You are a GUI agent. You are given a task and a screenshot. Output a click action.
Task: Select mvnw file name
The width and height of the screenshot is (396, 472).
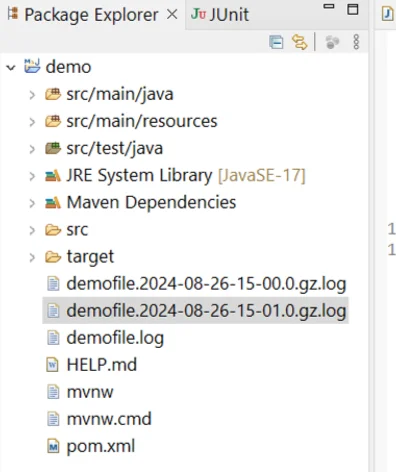(x=90, y=392)
